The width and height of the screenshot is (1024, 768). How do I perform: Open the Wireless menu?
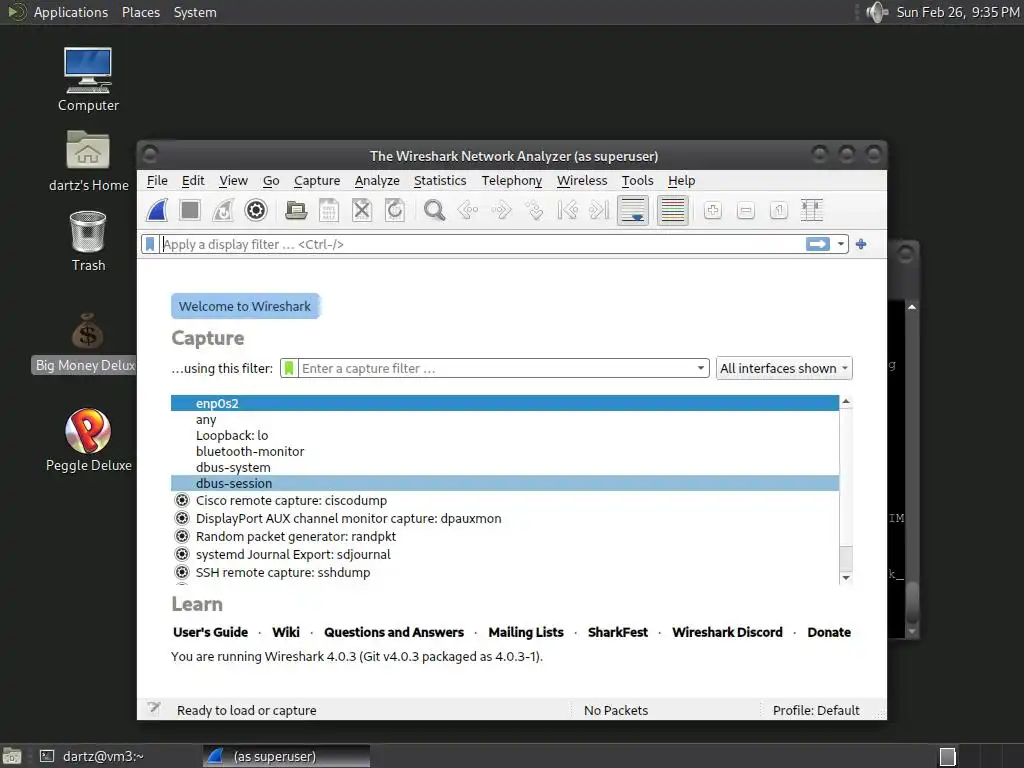pos(581,181)
